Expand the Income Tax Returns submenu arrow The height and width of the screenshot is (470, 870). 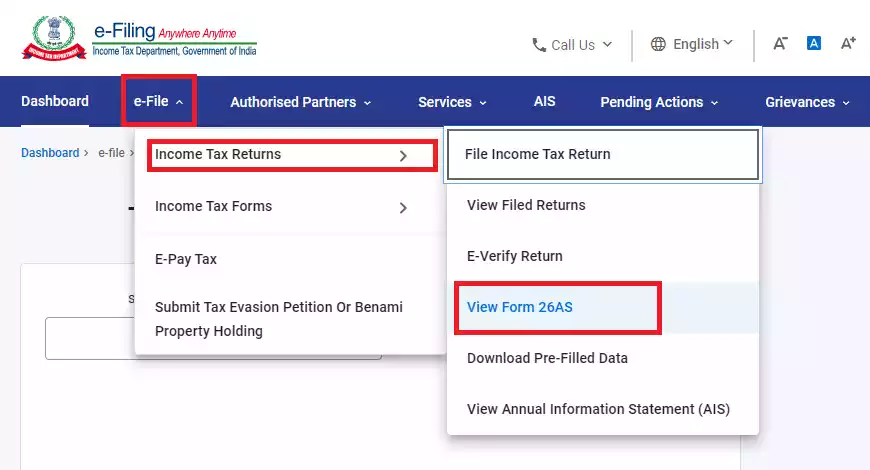[x=403, y=156]
